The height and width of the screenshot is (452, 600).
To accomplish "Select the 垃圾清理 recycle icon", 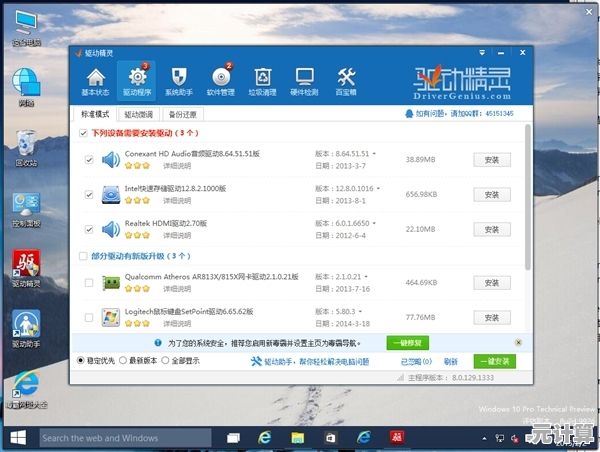I will 263,80.
